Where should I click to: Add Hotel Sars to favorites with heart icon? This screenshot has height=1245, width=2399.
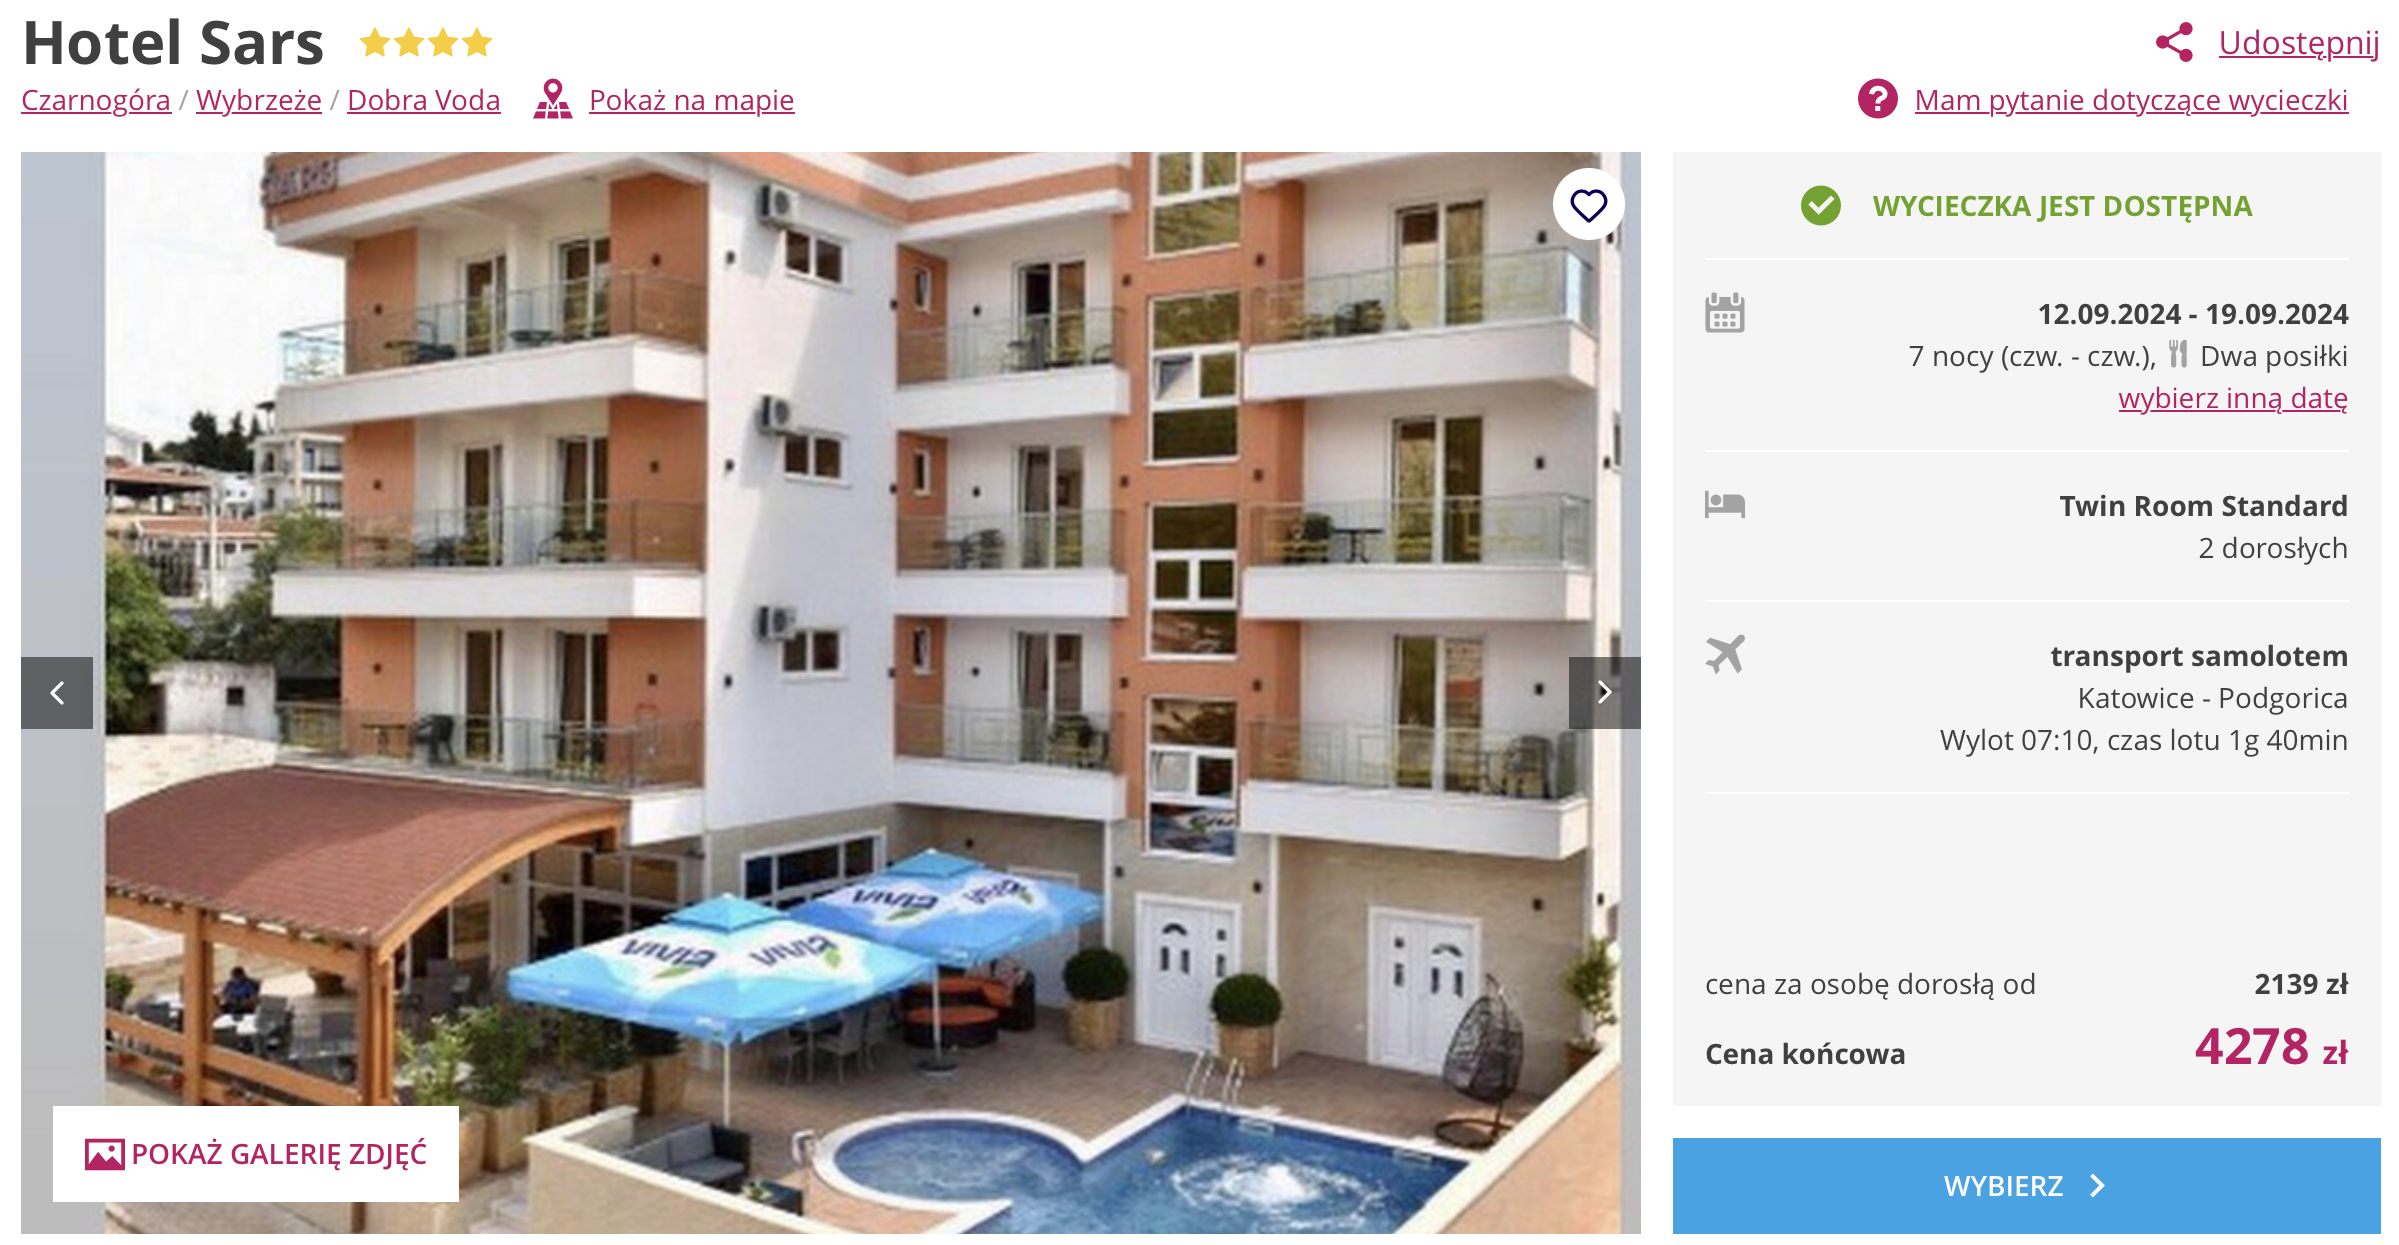coord(1588,205)
